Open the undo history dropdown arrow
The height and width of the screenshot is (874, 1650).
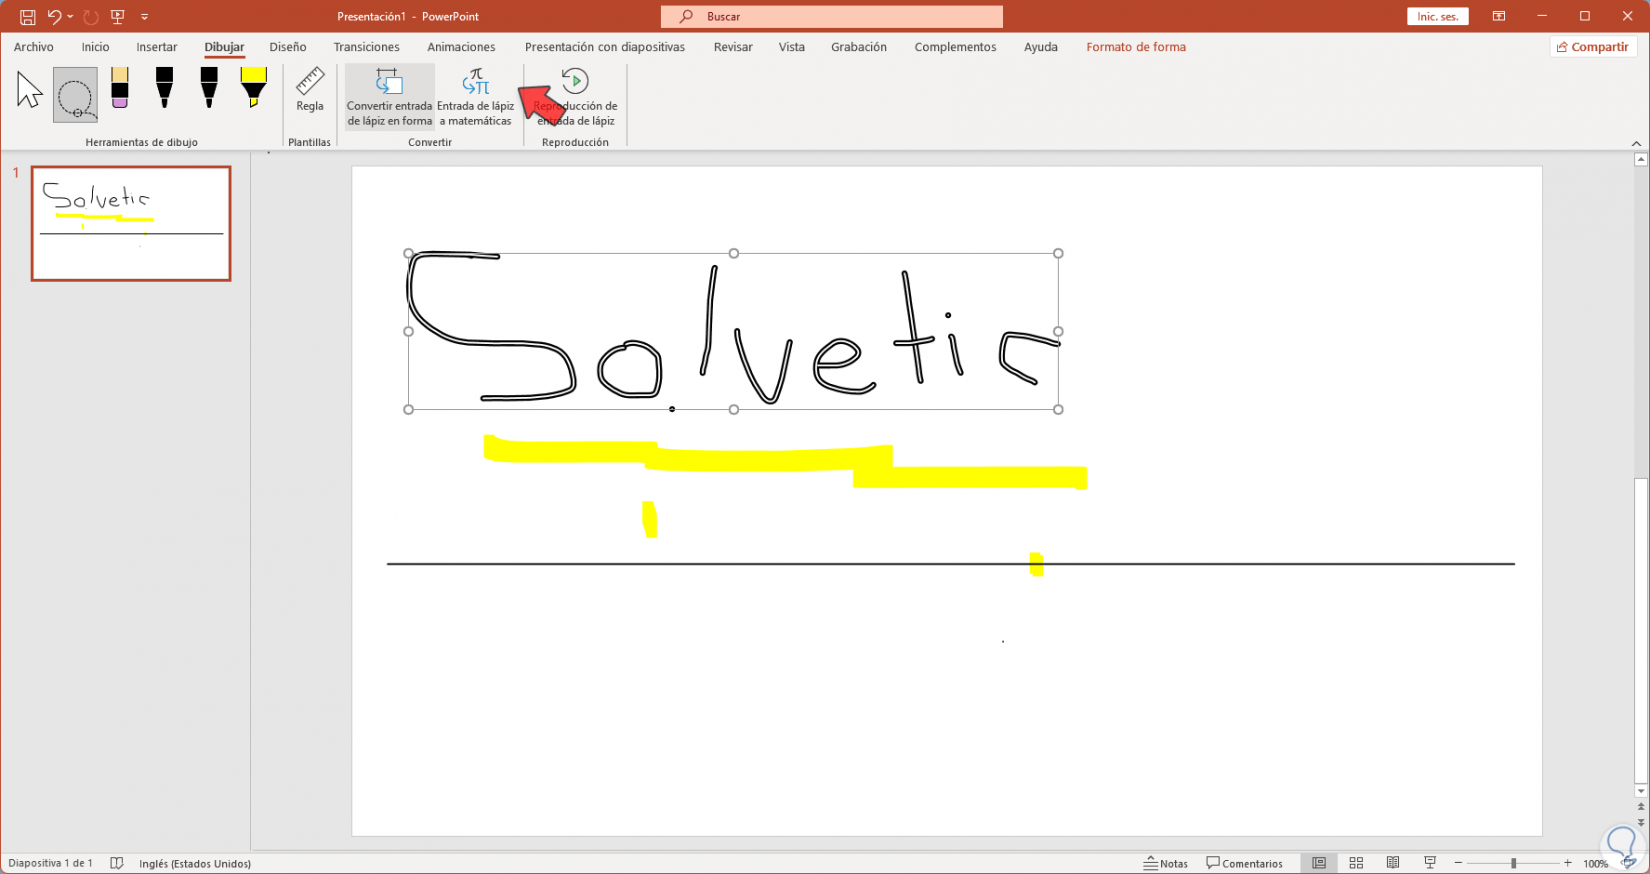(x=70, y=17)
